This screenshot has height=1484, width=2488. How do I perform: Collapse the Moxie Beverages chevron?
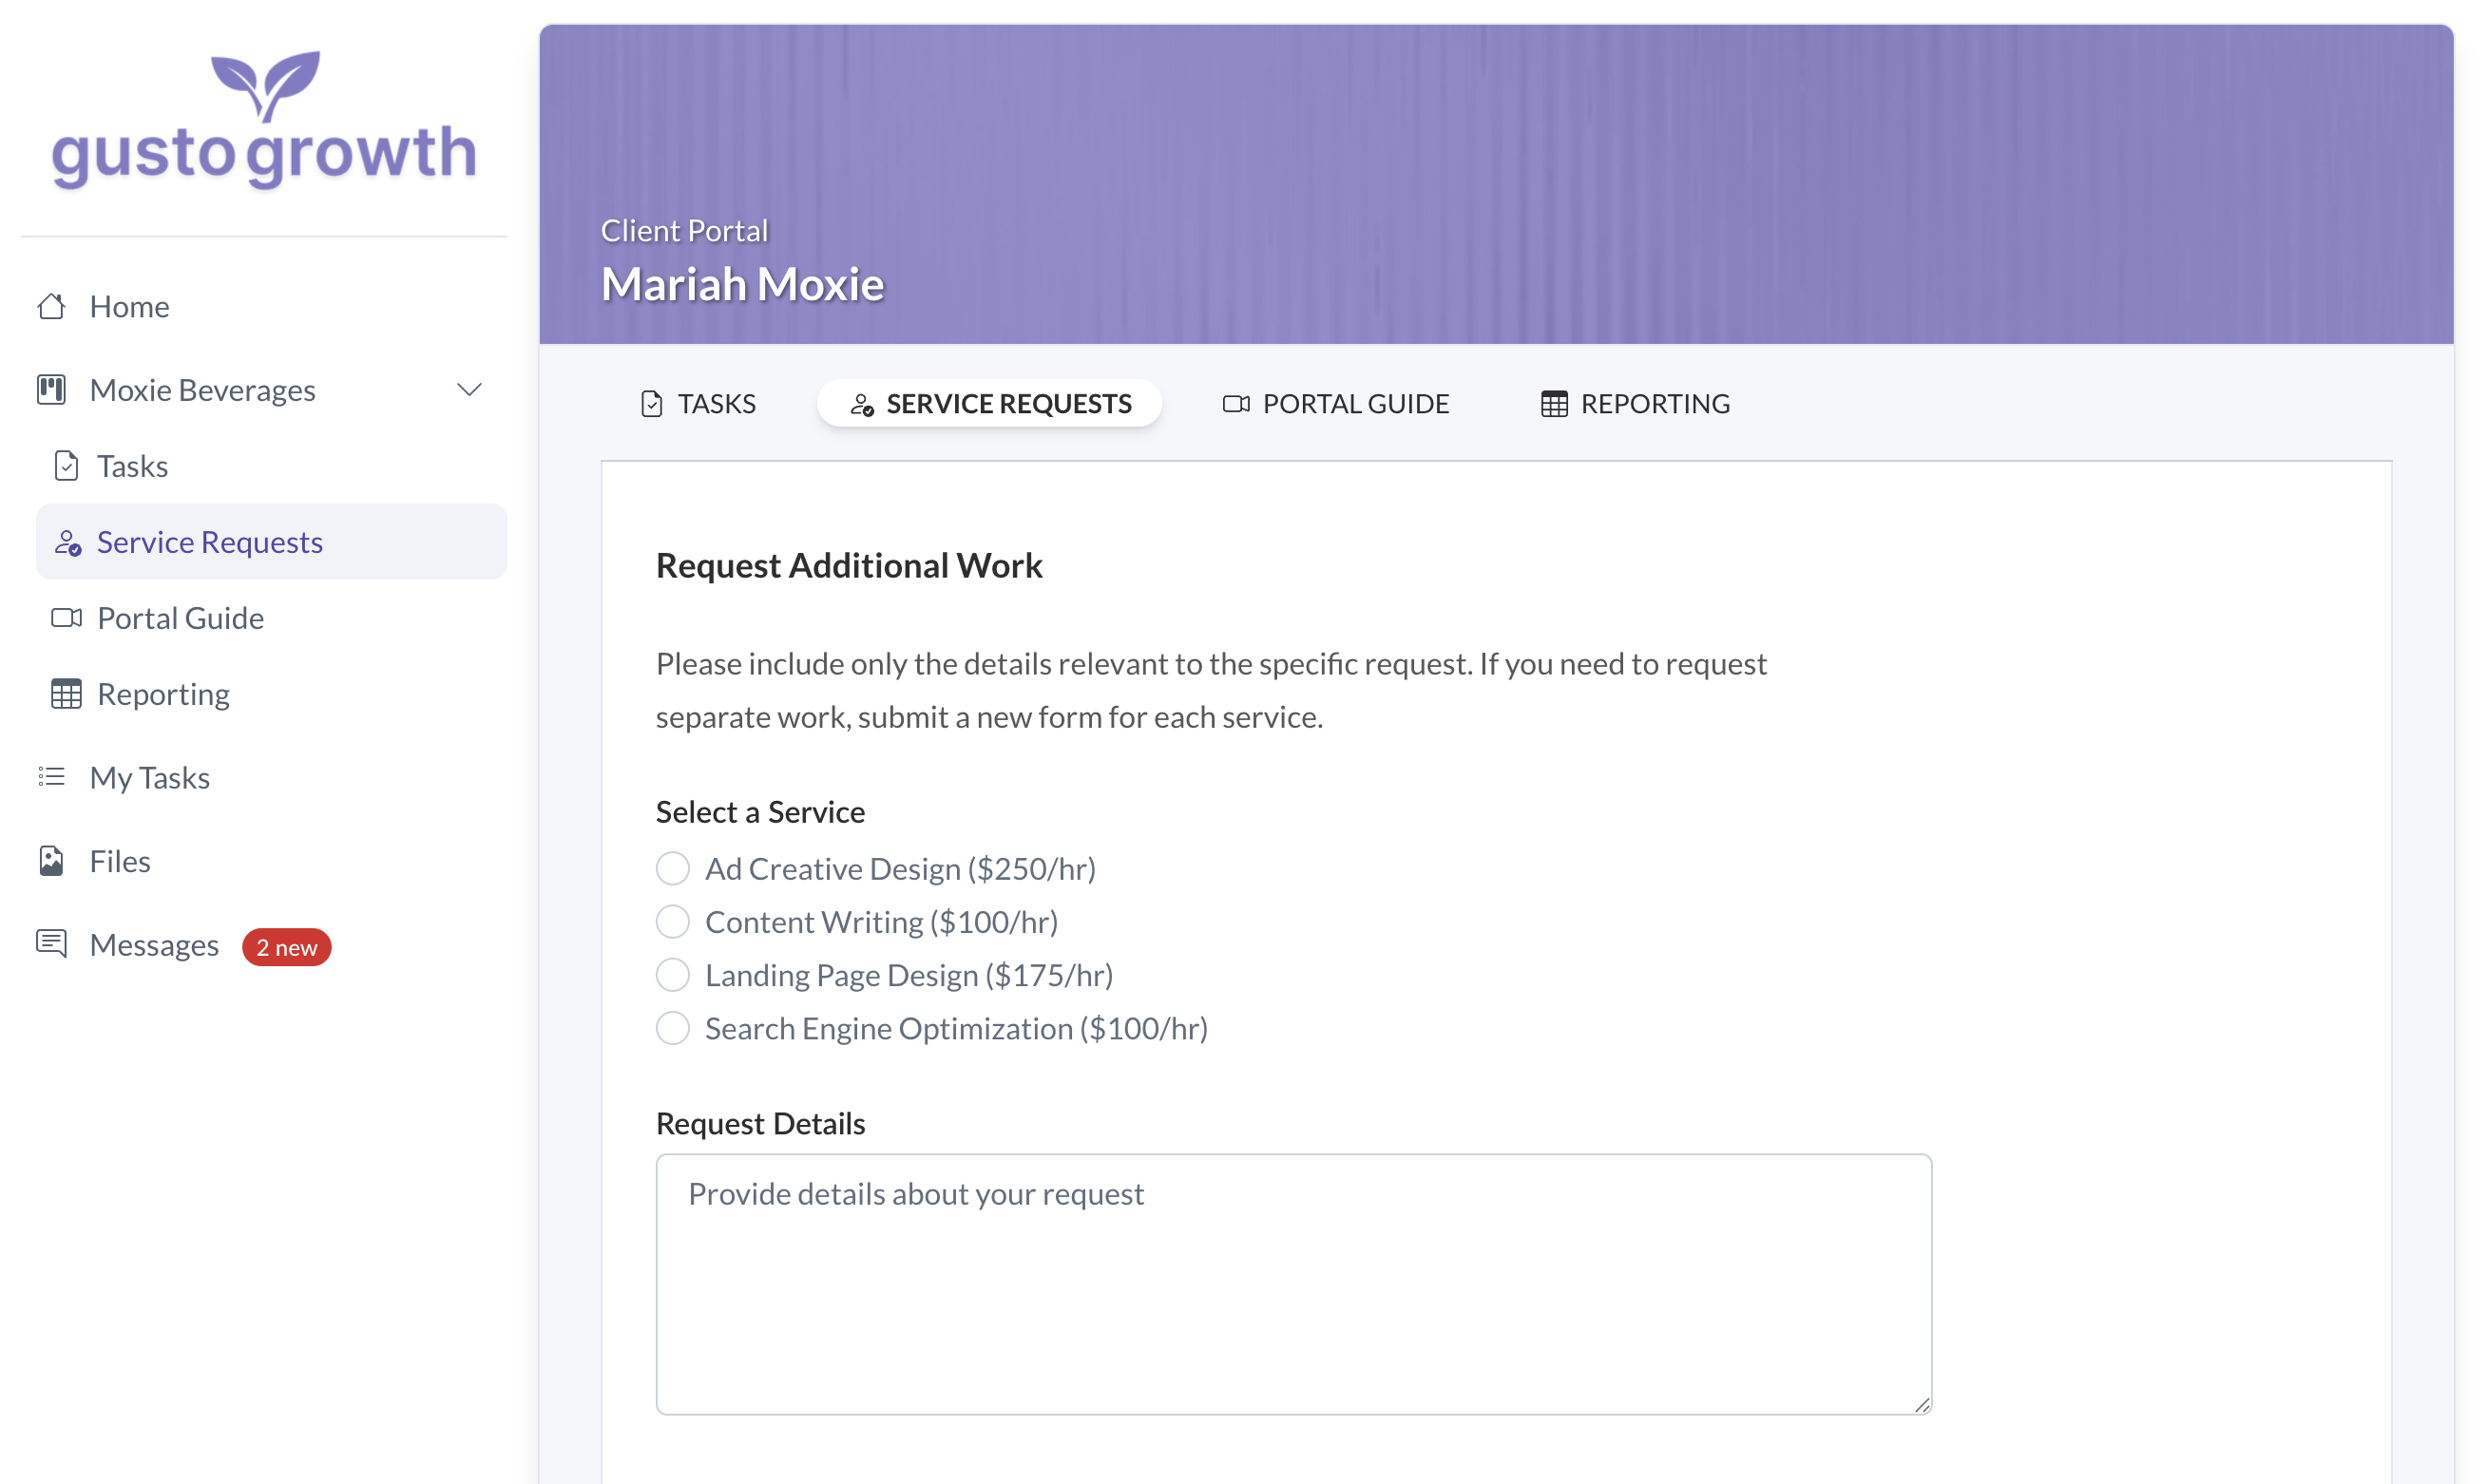click(469, 389)
